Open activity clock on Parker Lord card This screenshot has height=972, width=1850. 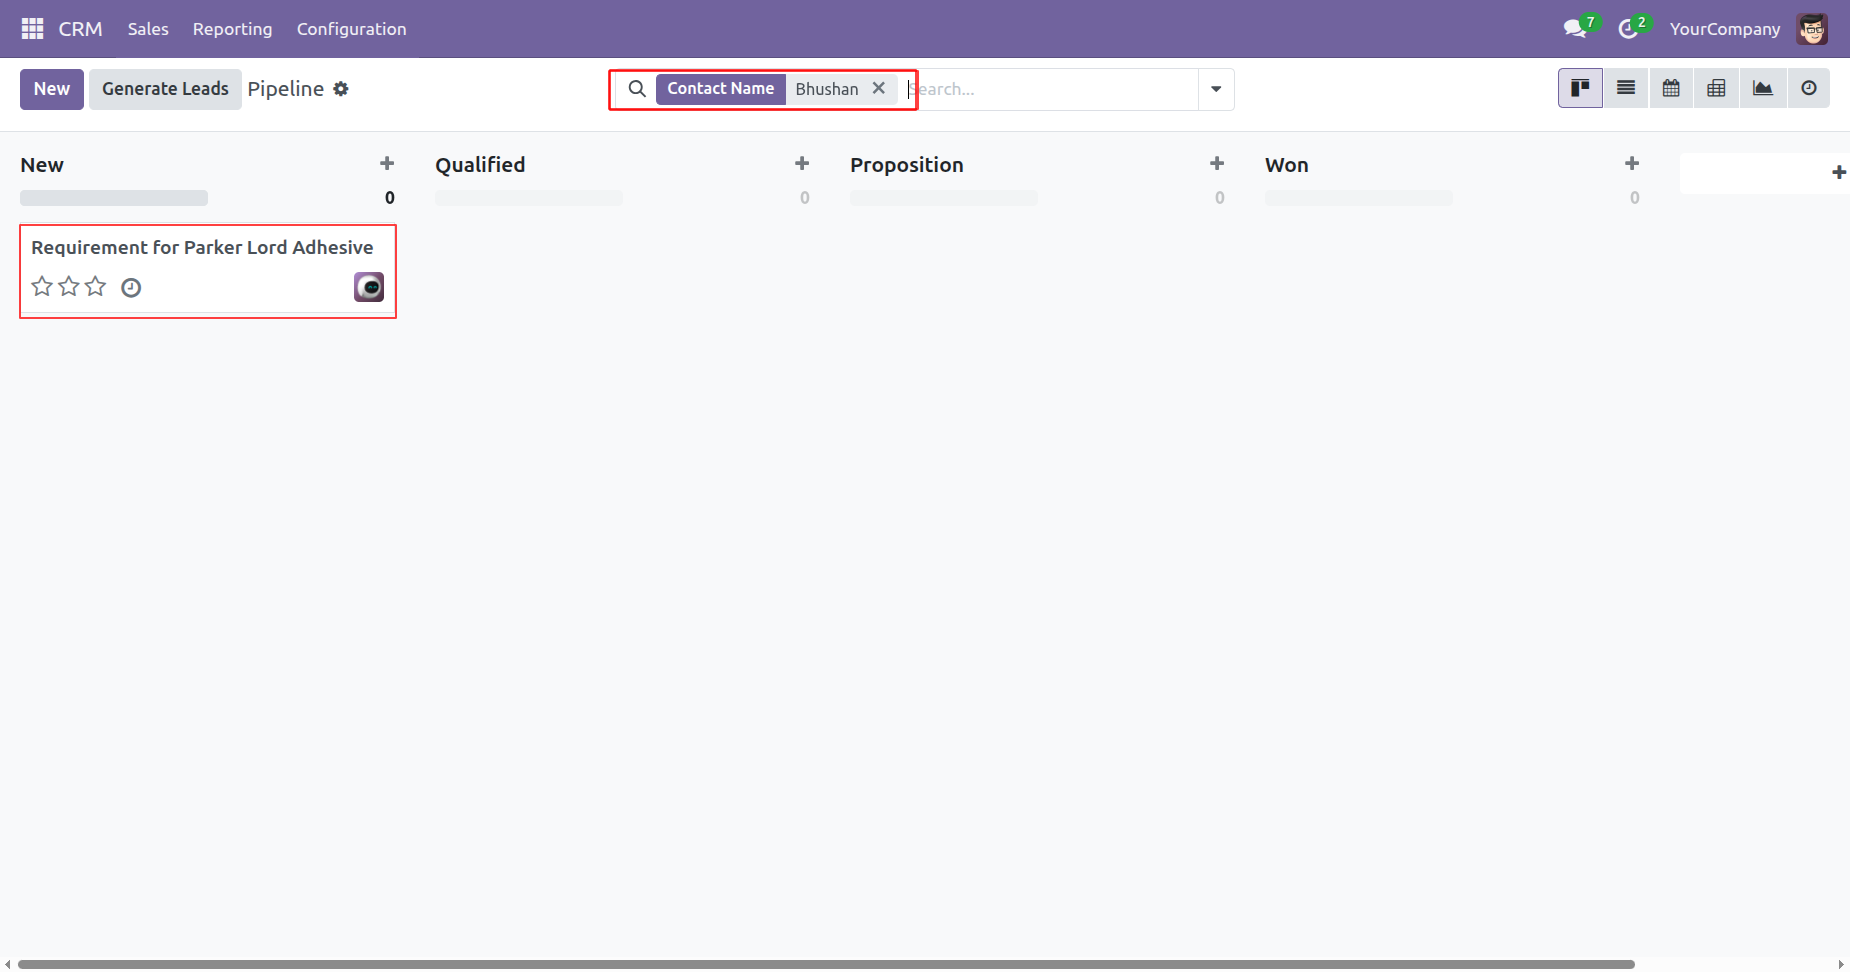[x=131, y=288]
